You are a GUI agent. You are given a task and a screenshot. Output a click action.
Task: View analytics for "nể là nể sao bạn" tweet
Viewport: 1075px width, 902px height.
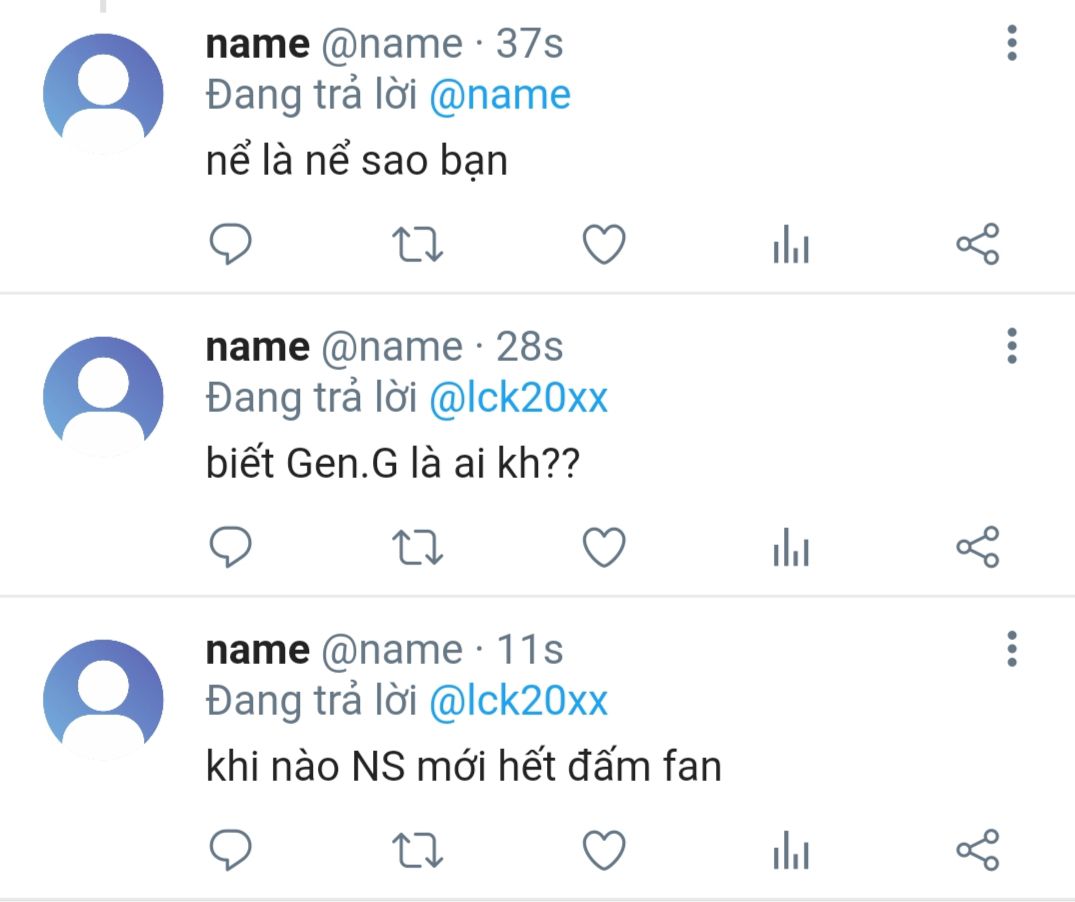791,245
